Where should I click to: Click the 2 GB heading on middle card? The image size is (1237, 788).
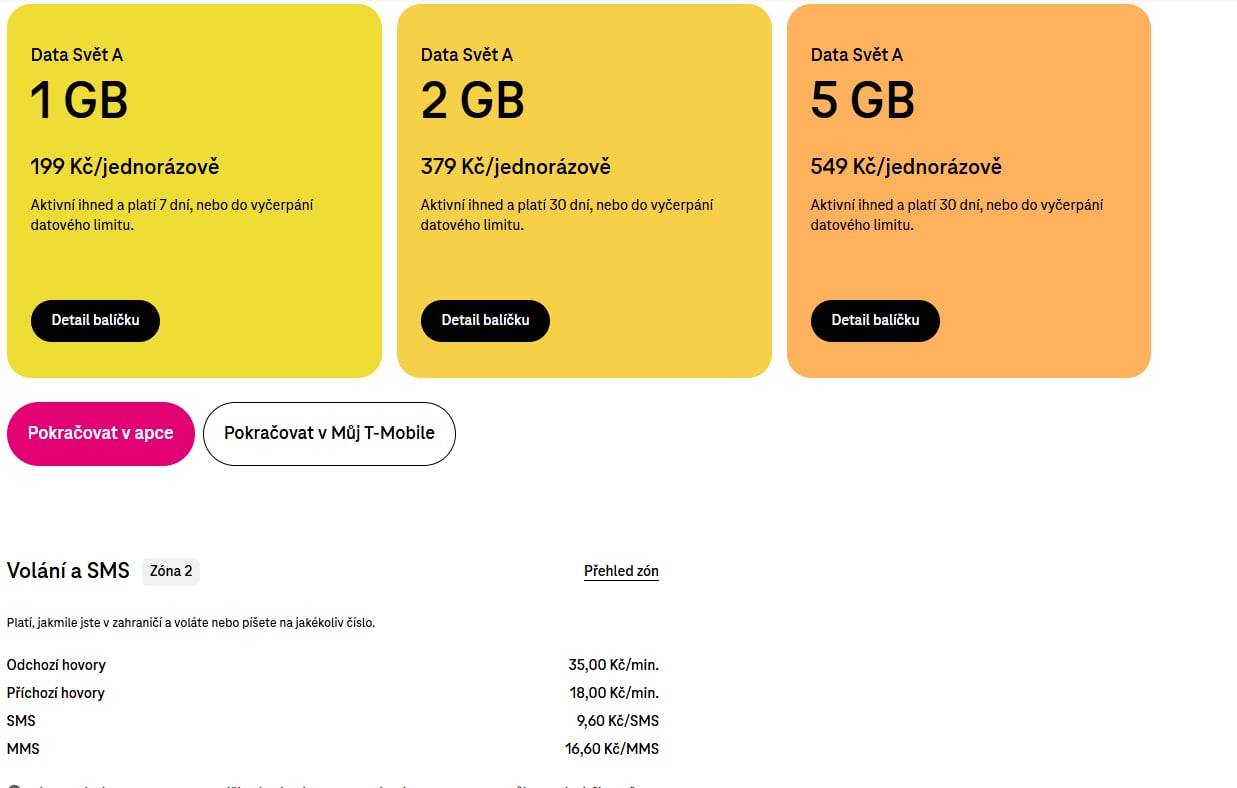click(x=472, y=101)
